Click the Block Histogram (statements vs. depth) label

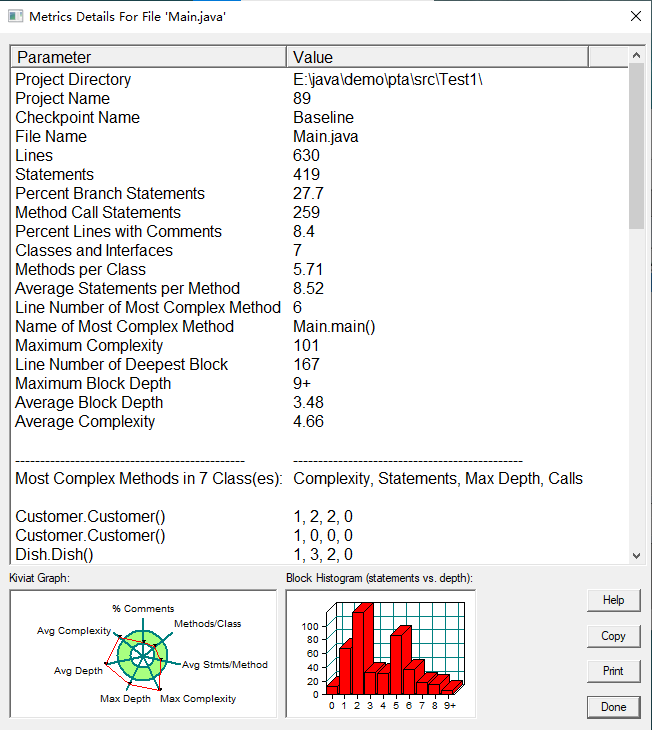(379, 578)
